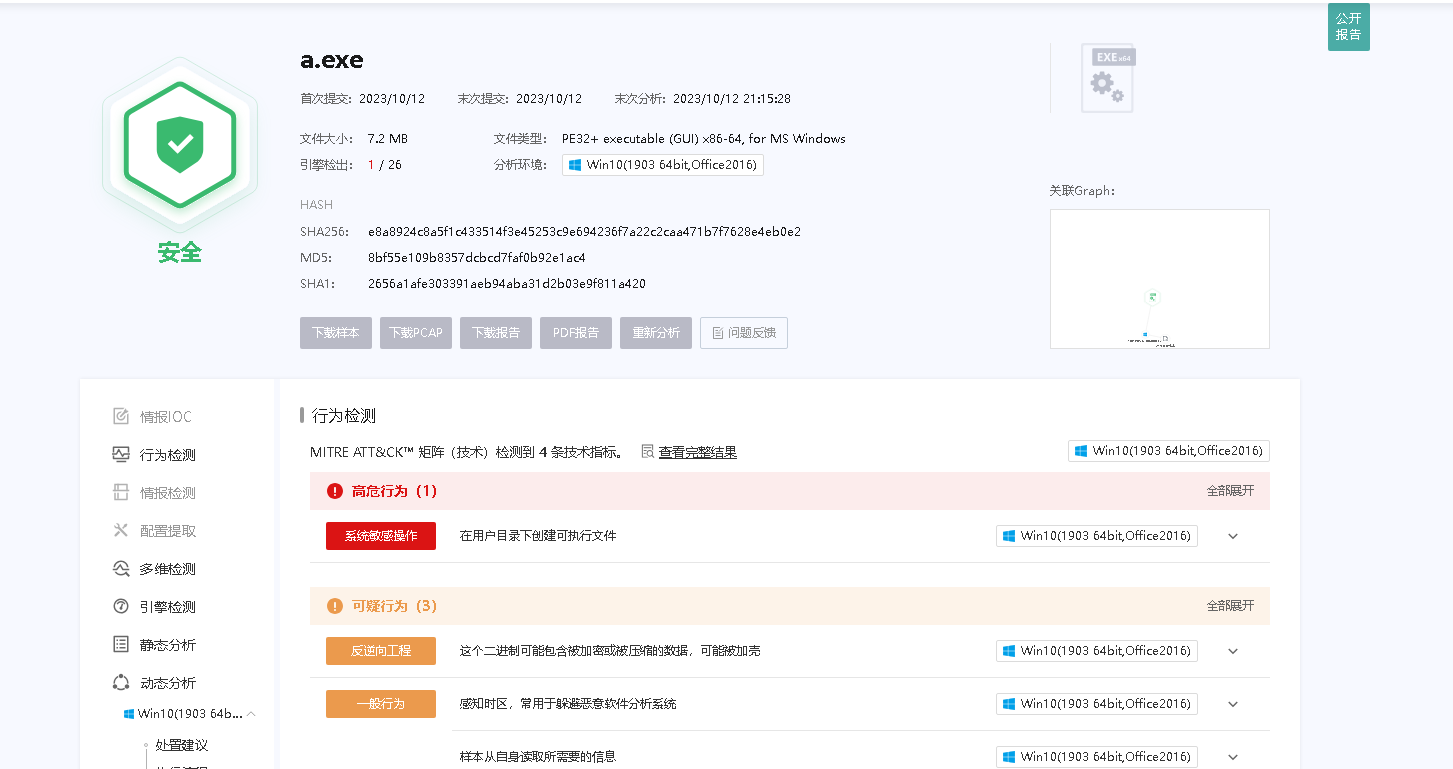Image resolution: width=1453 pixels, height=769 pixels.
Task: Click the EXE x64 file type icon
Action: (1108, 78)
